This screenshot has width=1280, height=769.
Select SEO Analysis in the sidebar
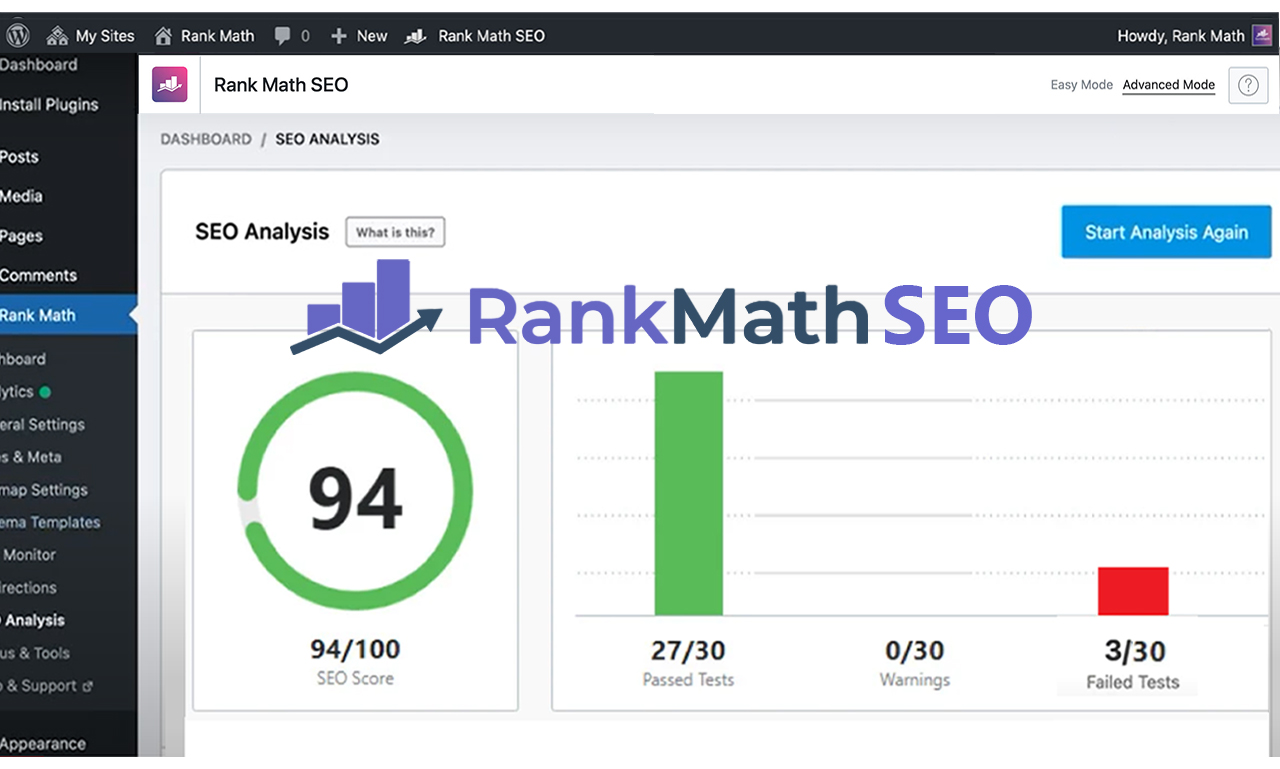[34, 620]
